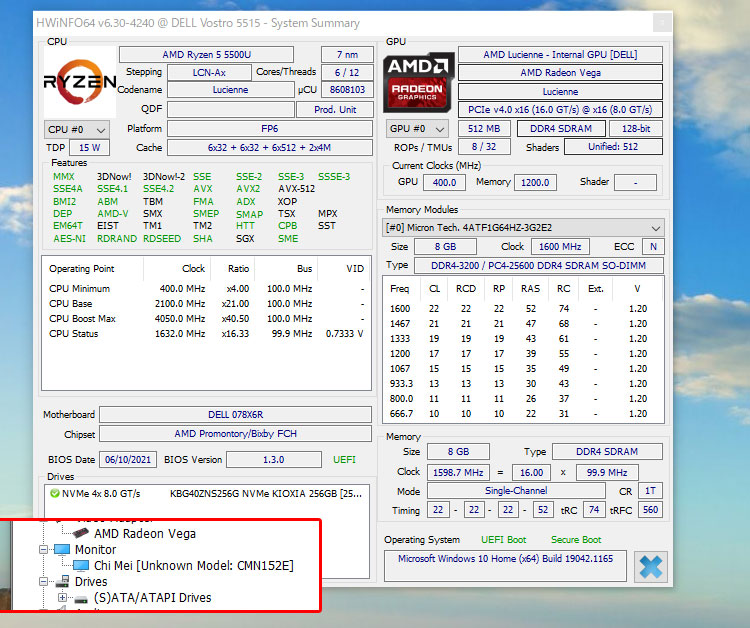Select the (S)ATA/ATAPI Drives entry

(153, 597)
